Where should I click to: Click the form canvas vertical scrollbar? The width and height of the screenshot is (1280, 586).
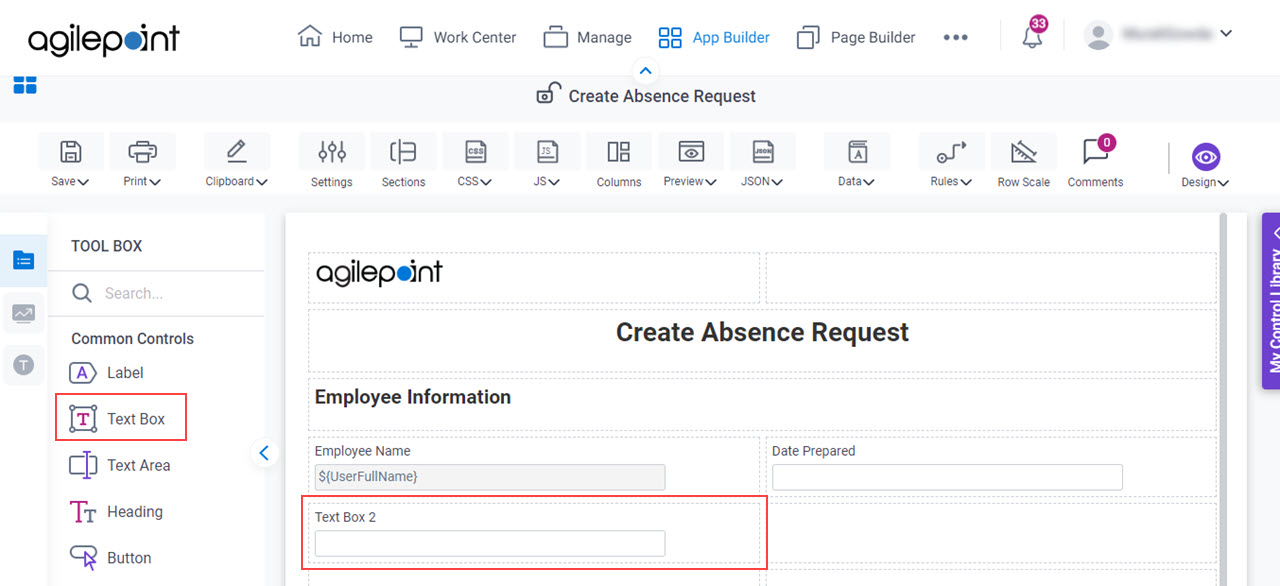point(1222,400)
